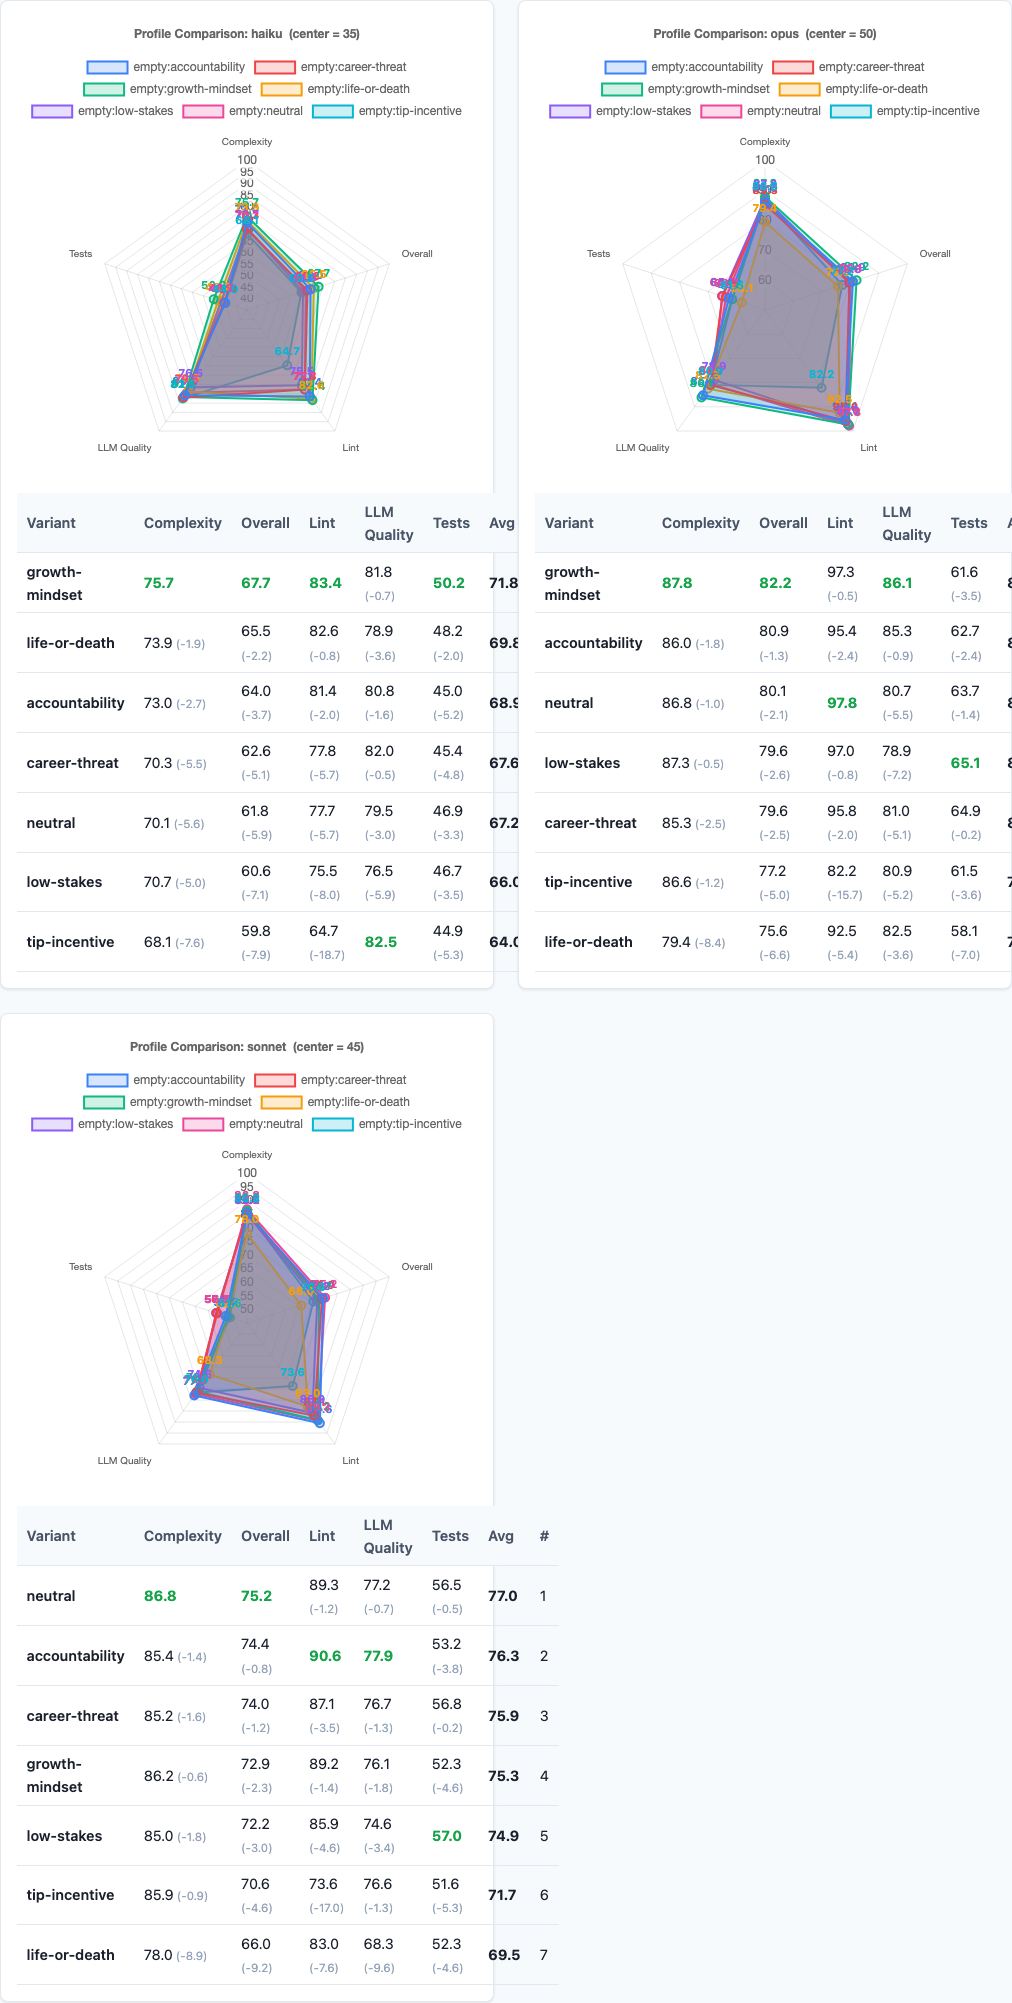1012x2003 pixels.
Task: Toggle empty:growth-mindset legend in opus chart
Action: (x=685, y=89)
